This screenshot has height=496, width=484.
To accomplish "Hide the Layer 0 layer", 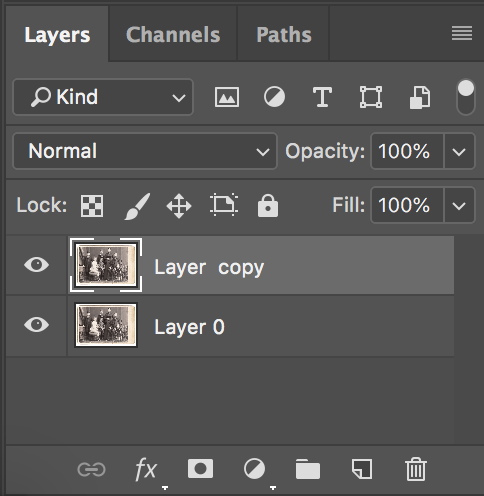I will 36,325.
